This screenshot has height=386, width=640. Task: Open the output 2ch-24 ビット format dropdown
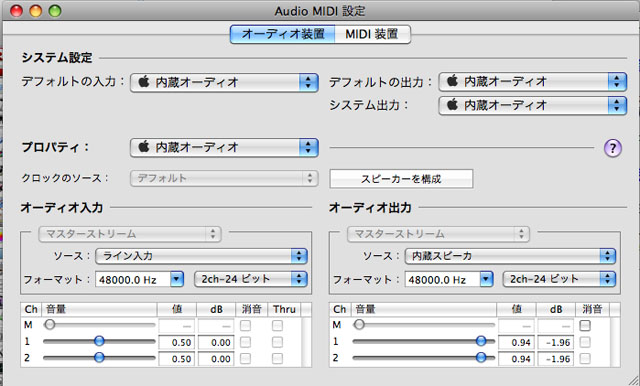coord(559,279)
